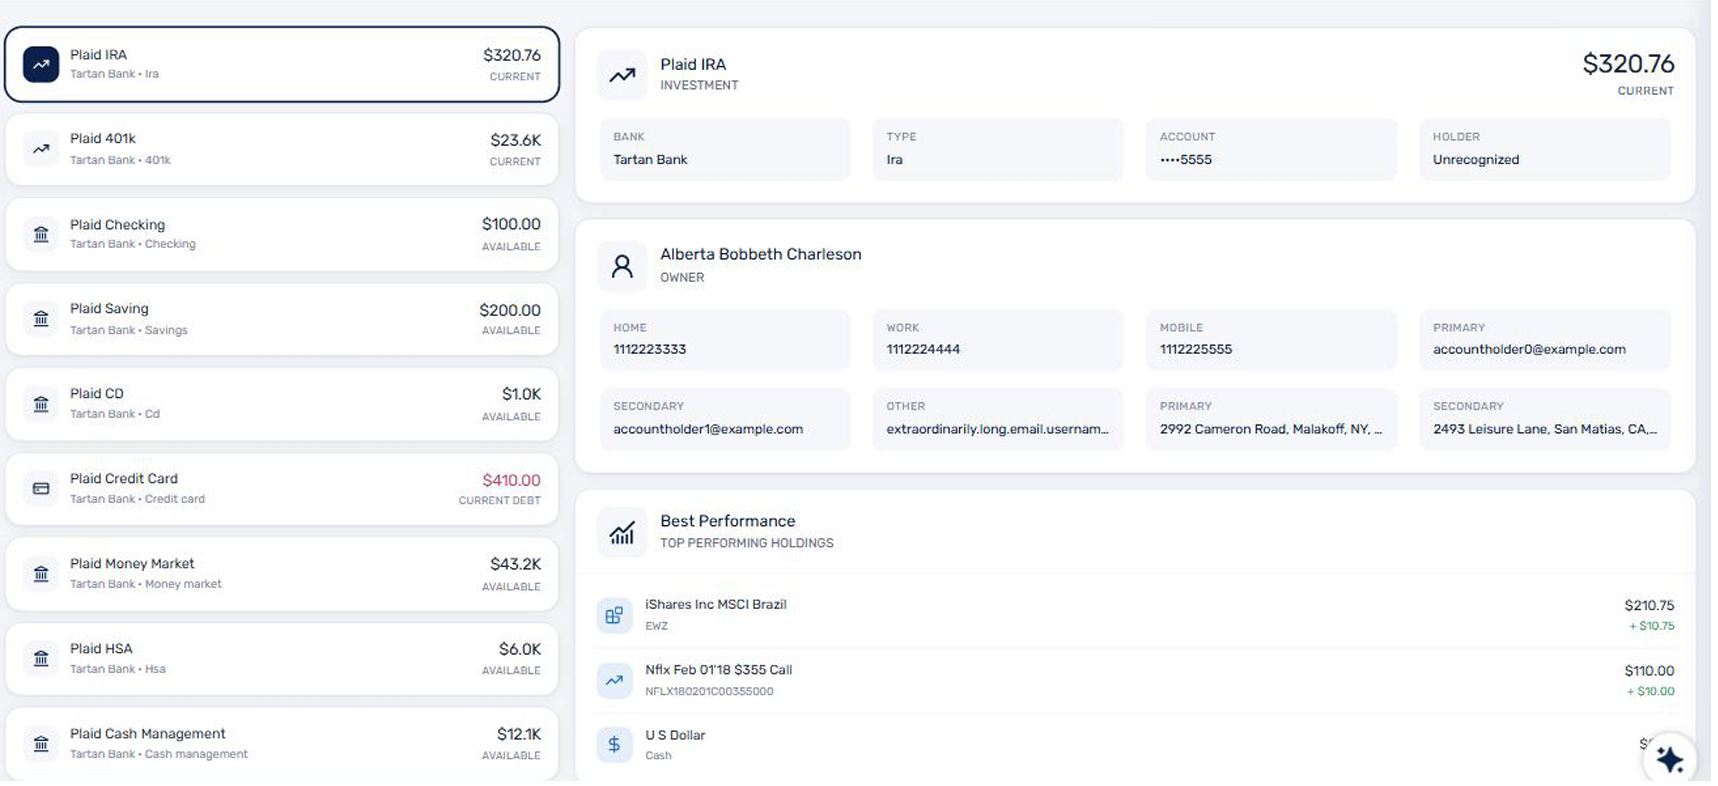Image resolution: width=1718 pixels, height=786 pixels.
Task: Click the Plaid Checking bank icon
Action: 41,234
